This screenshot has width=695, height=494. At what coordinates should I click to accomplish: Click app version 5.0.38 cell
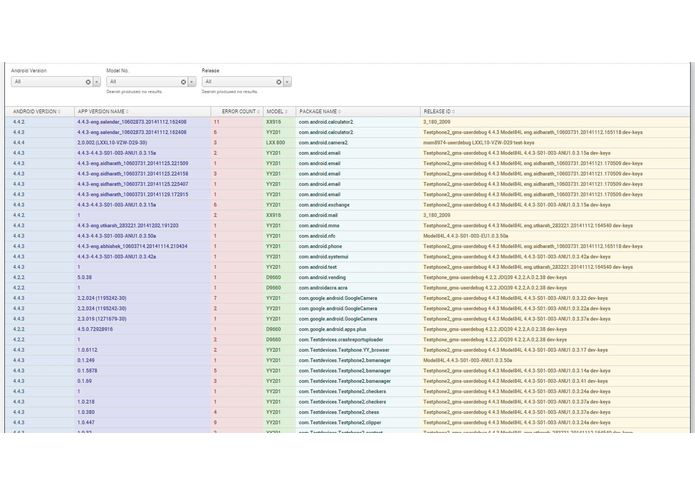[143, 277]
